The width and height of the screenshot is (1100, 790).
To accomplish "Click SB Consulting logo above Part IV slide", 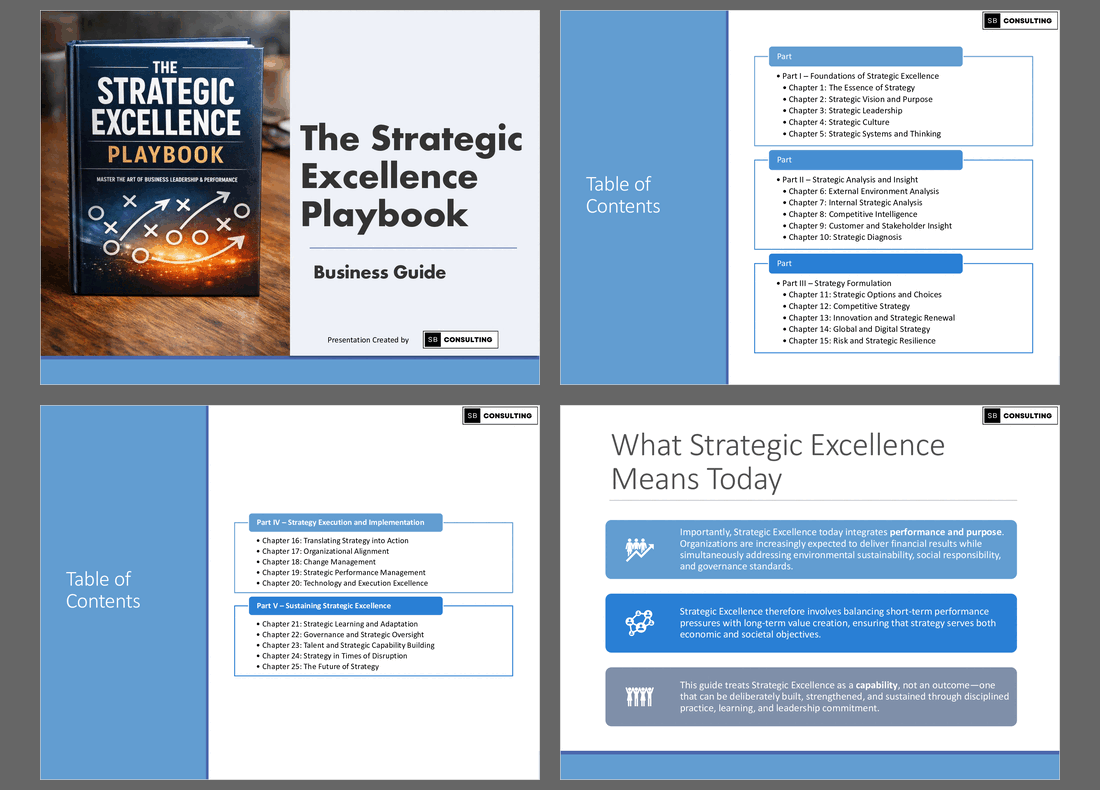I will coord(500,416).
